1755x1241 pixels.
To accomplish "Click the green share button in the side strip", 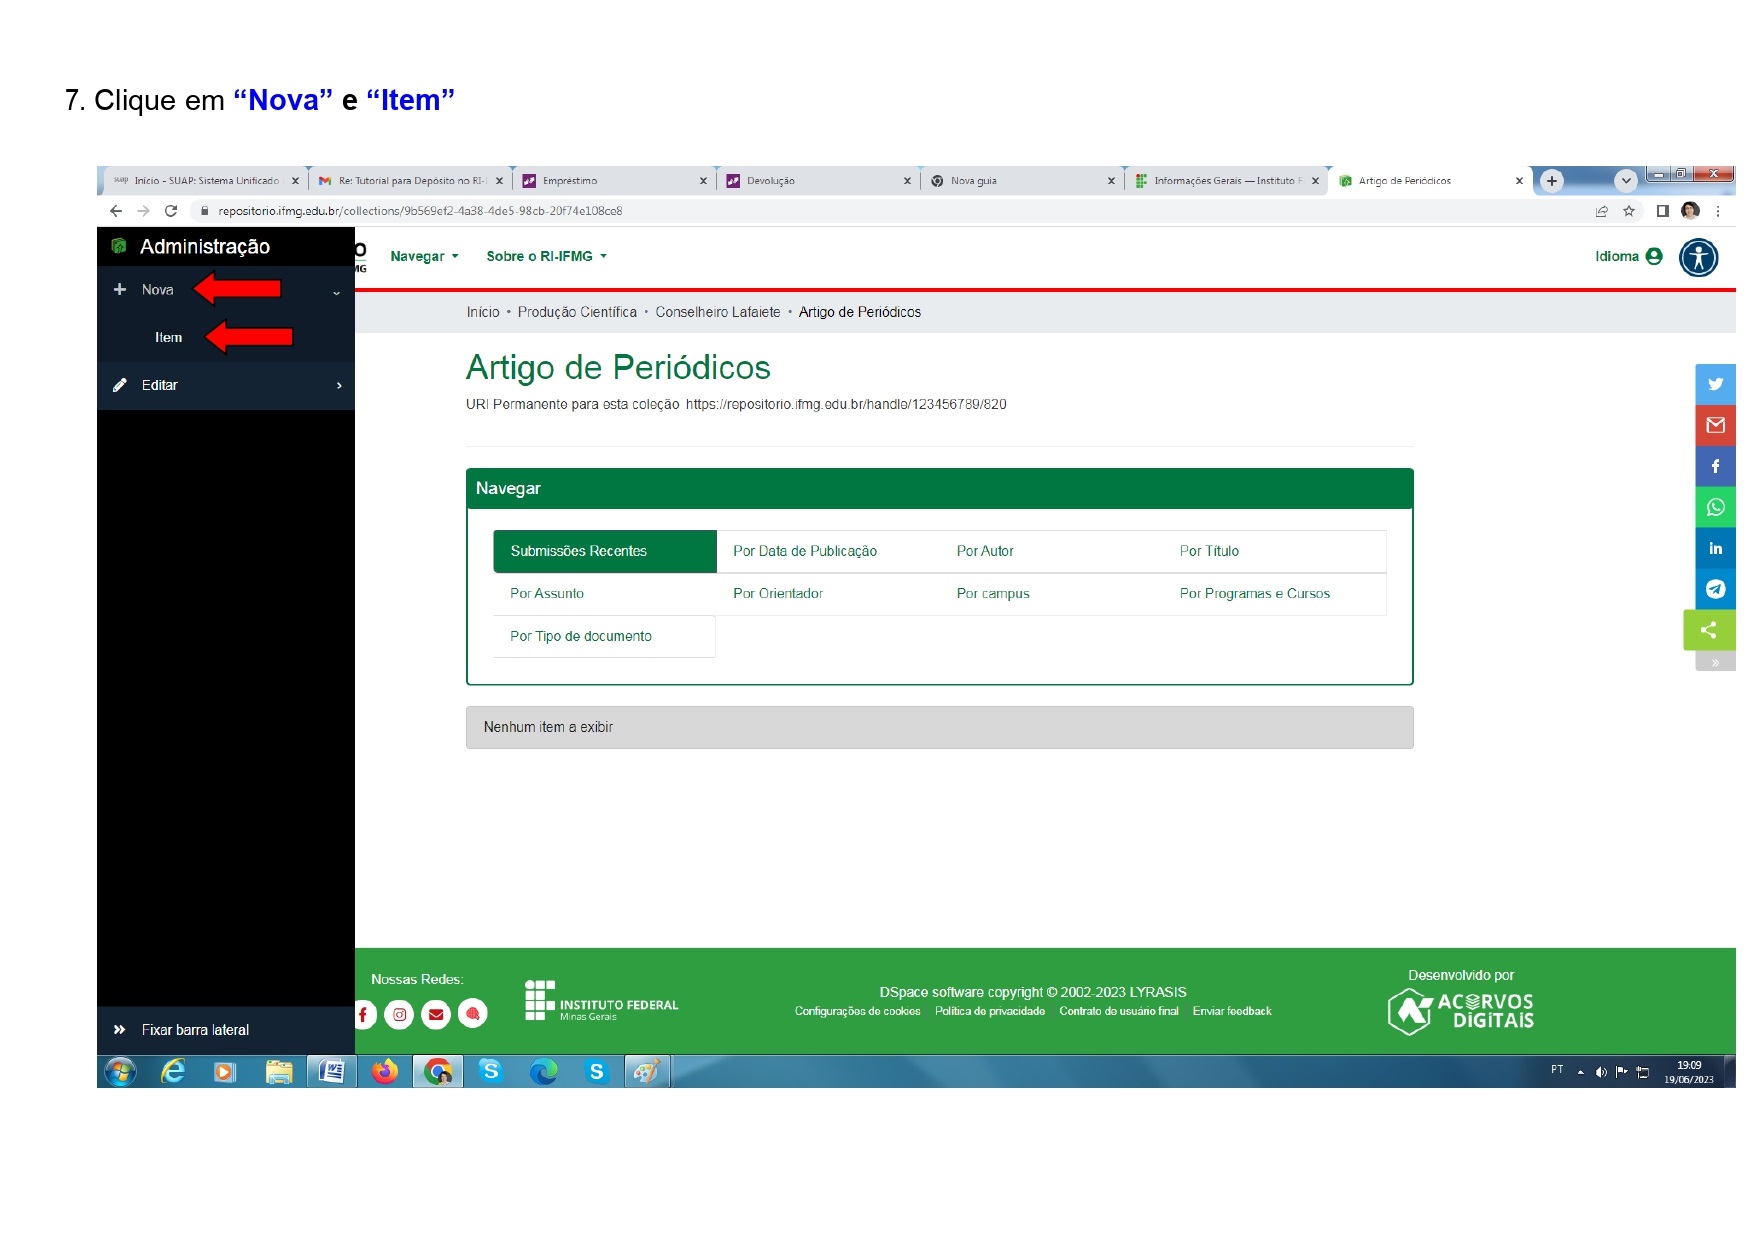I will click(x=1708, y=630).
